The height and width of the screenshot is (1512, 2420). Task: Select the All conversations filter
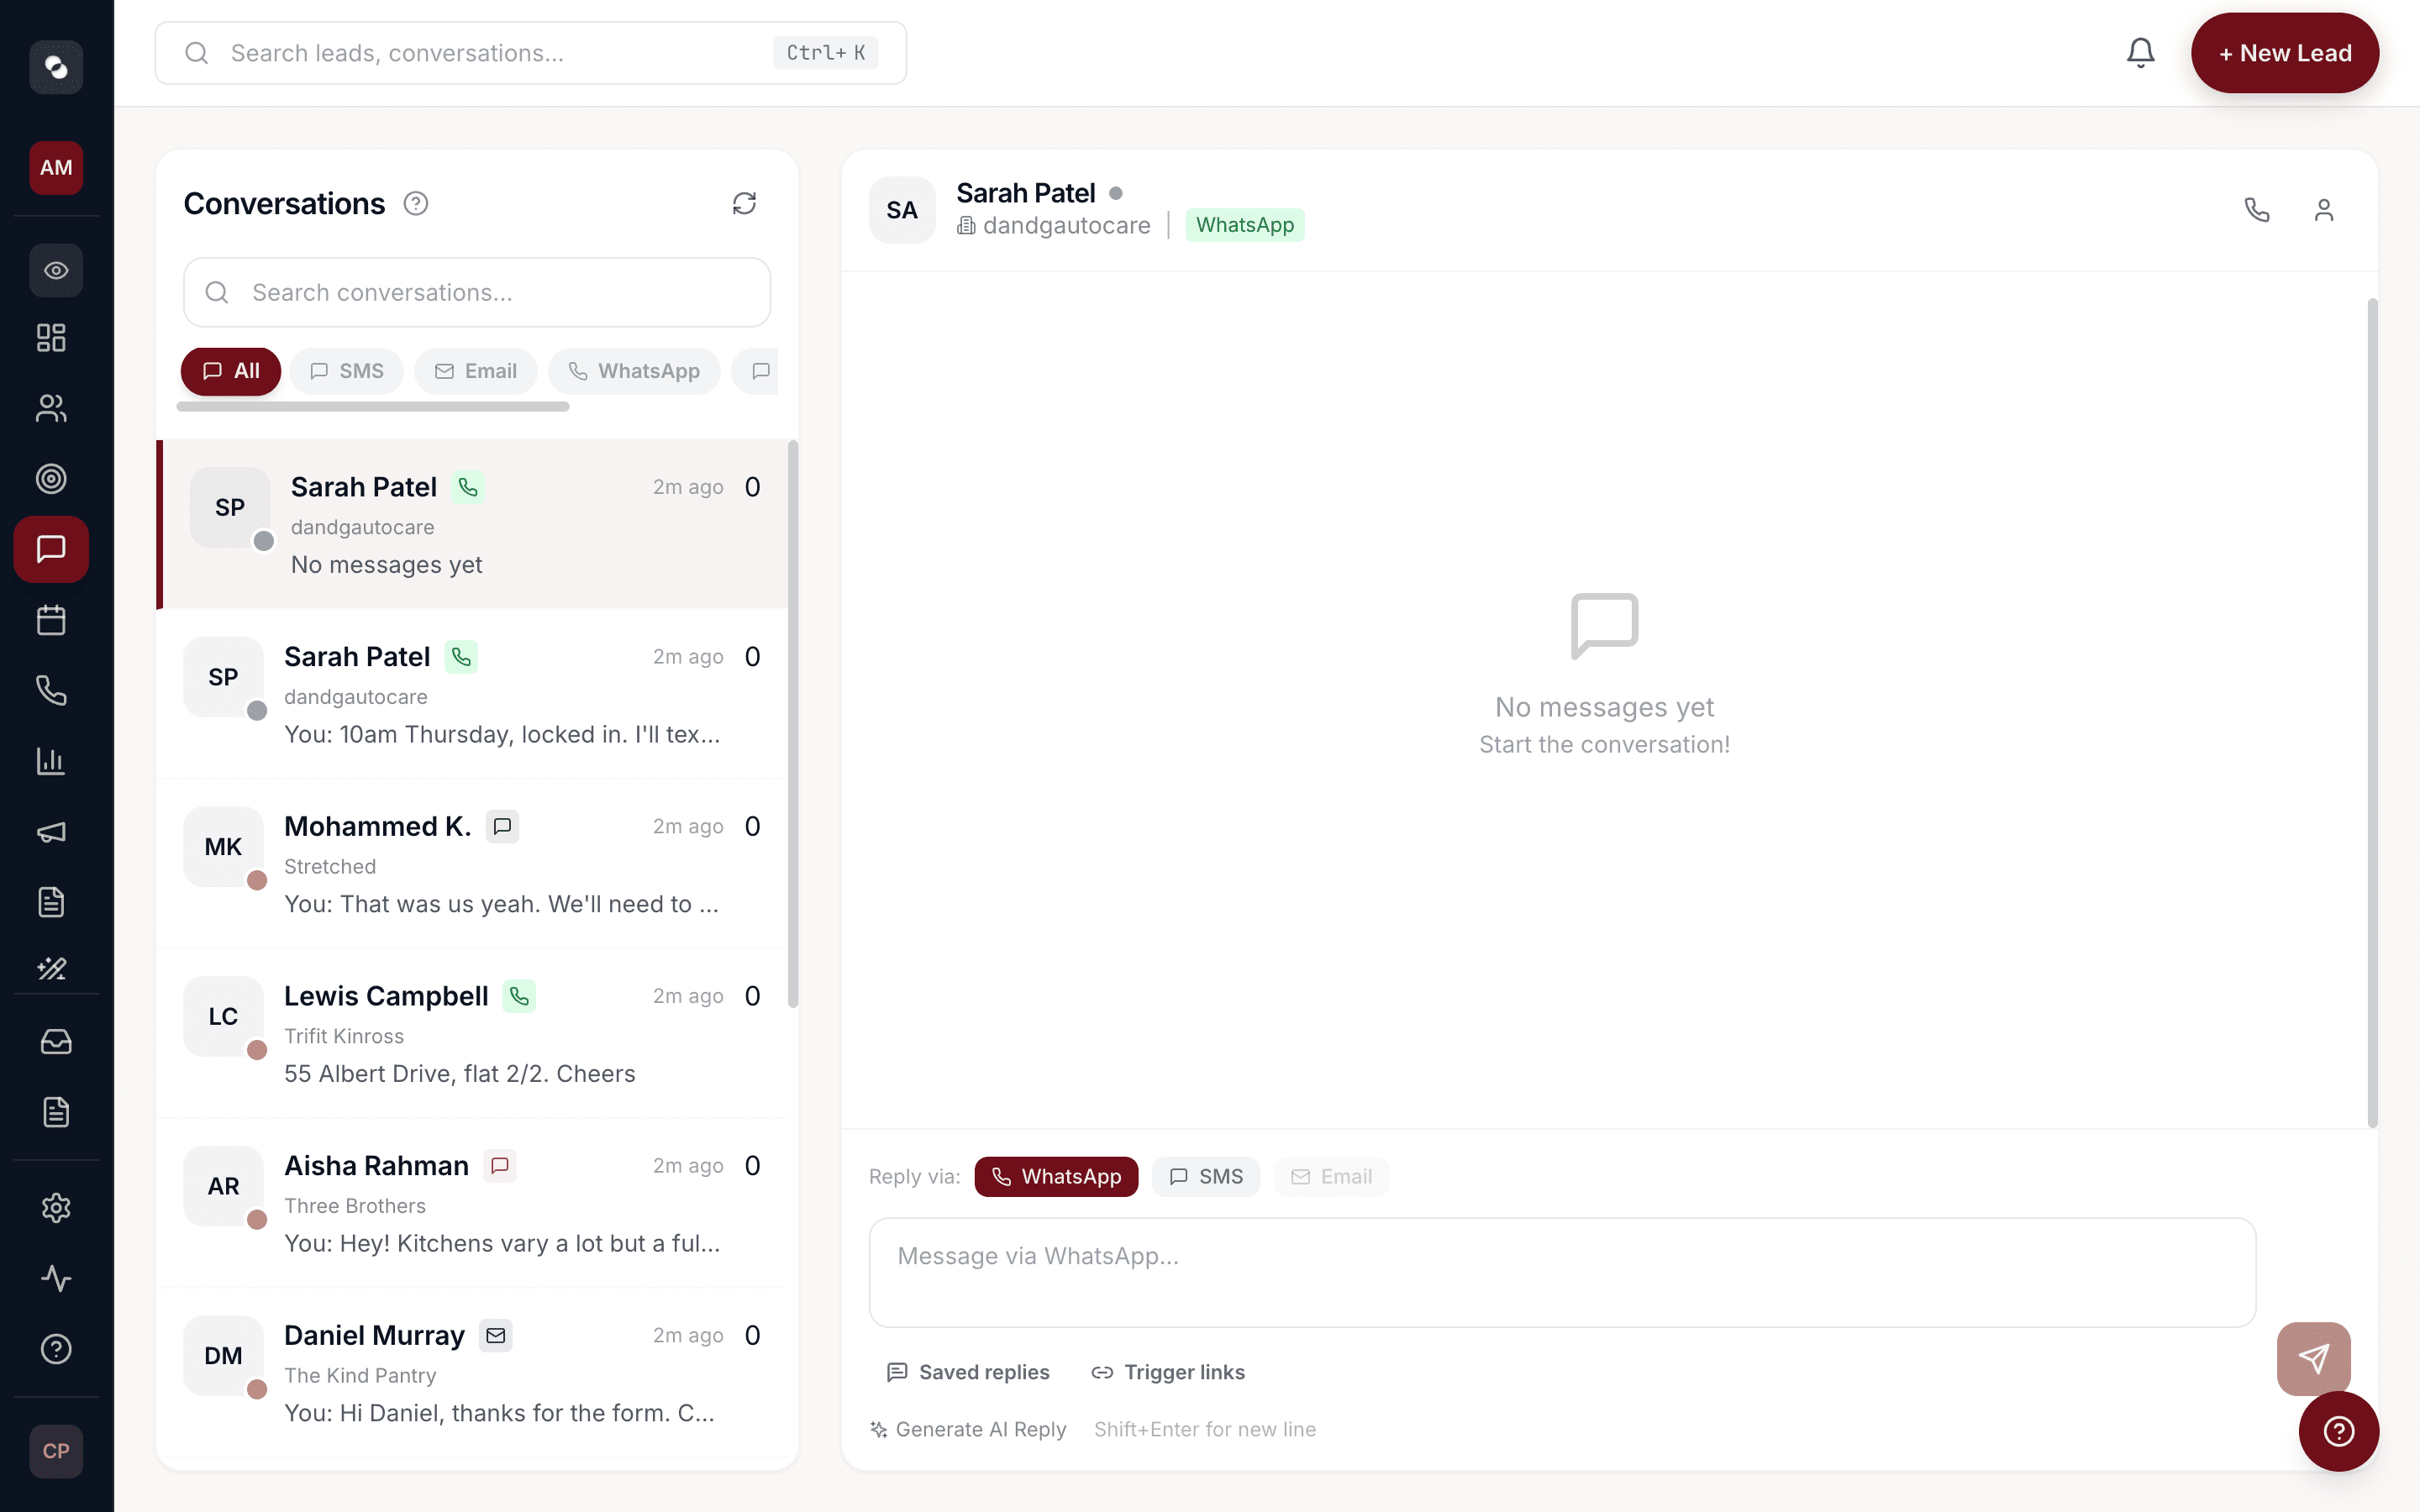tap(231, 371)
